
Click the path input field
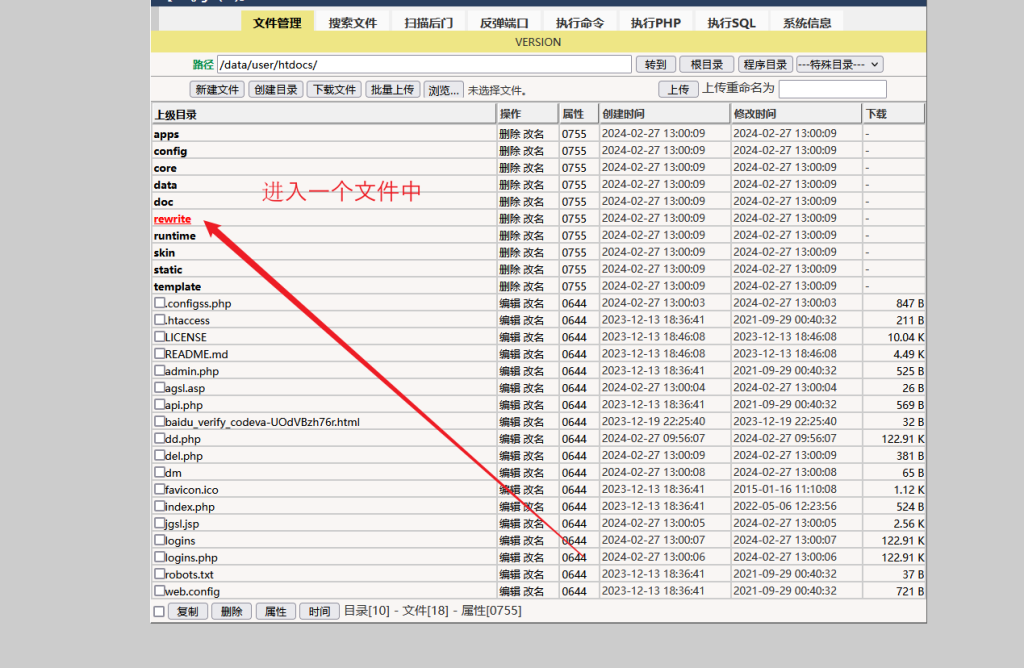(425, 64)
